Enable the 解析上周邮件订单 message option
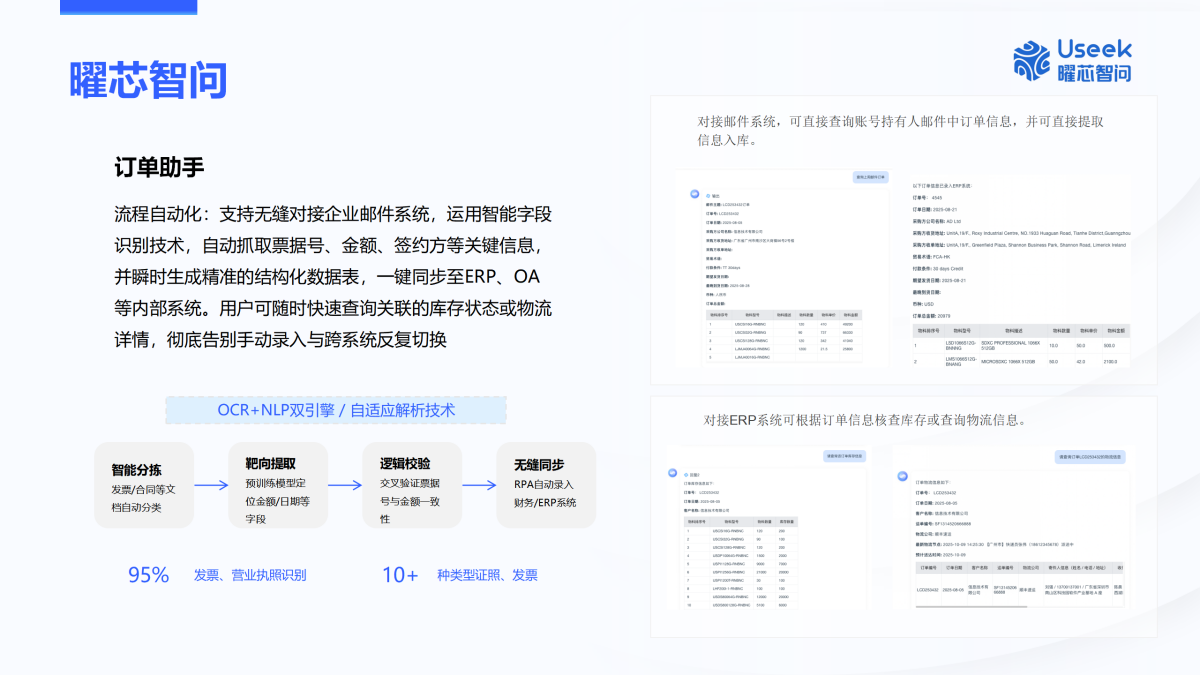 [870, 177]
